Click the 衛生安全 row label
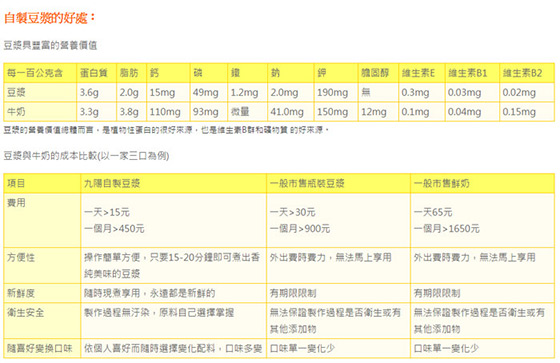Image resolution: width=560 pixels, height=363 pixels. point(26,313)
